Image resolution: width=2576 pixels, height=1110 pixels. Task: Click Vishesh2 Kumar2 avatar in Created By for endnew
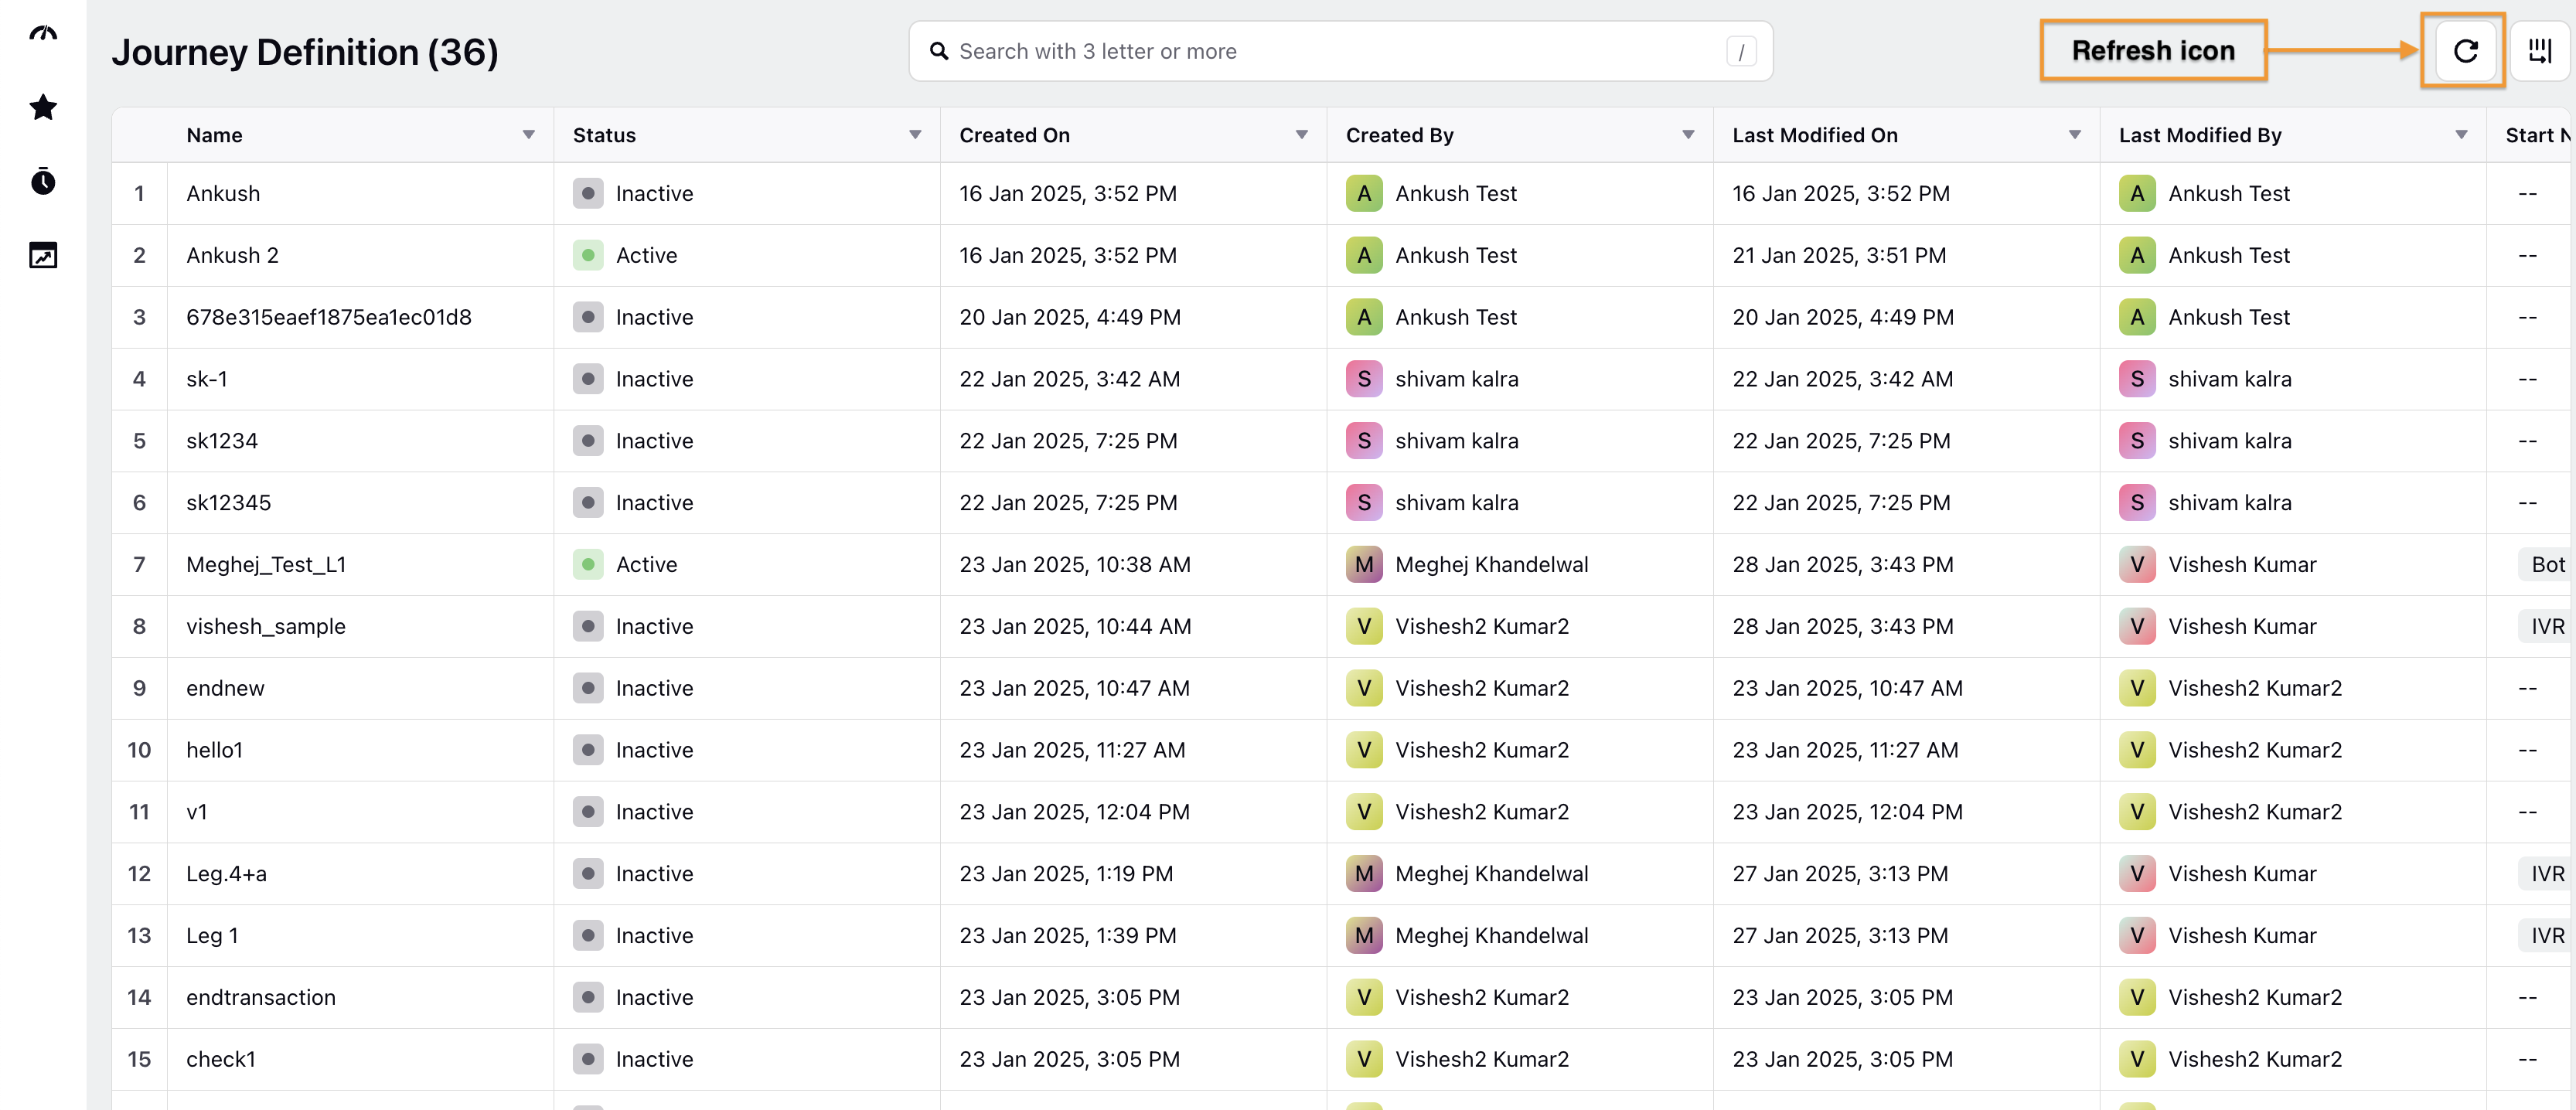1363,688
